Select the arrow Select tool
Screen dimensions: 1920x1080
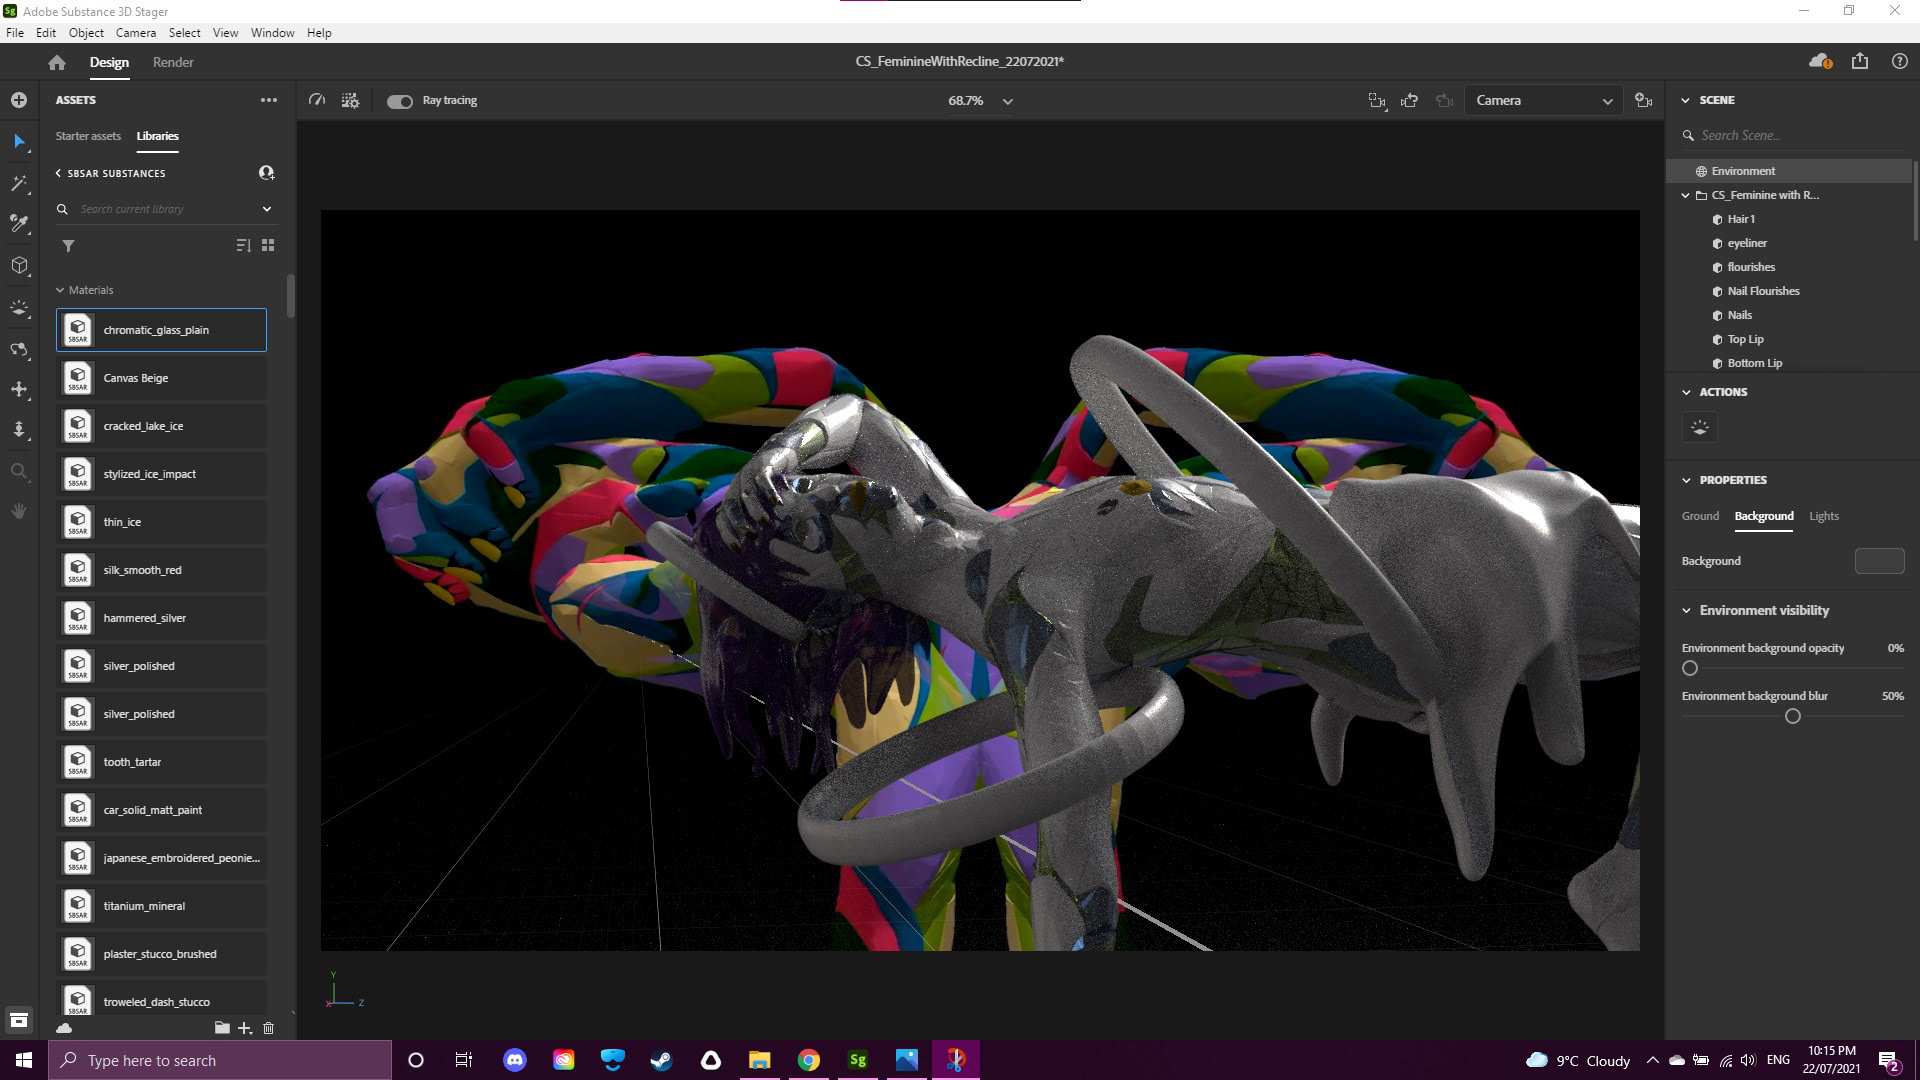click(x=19, y=141)
